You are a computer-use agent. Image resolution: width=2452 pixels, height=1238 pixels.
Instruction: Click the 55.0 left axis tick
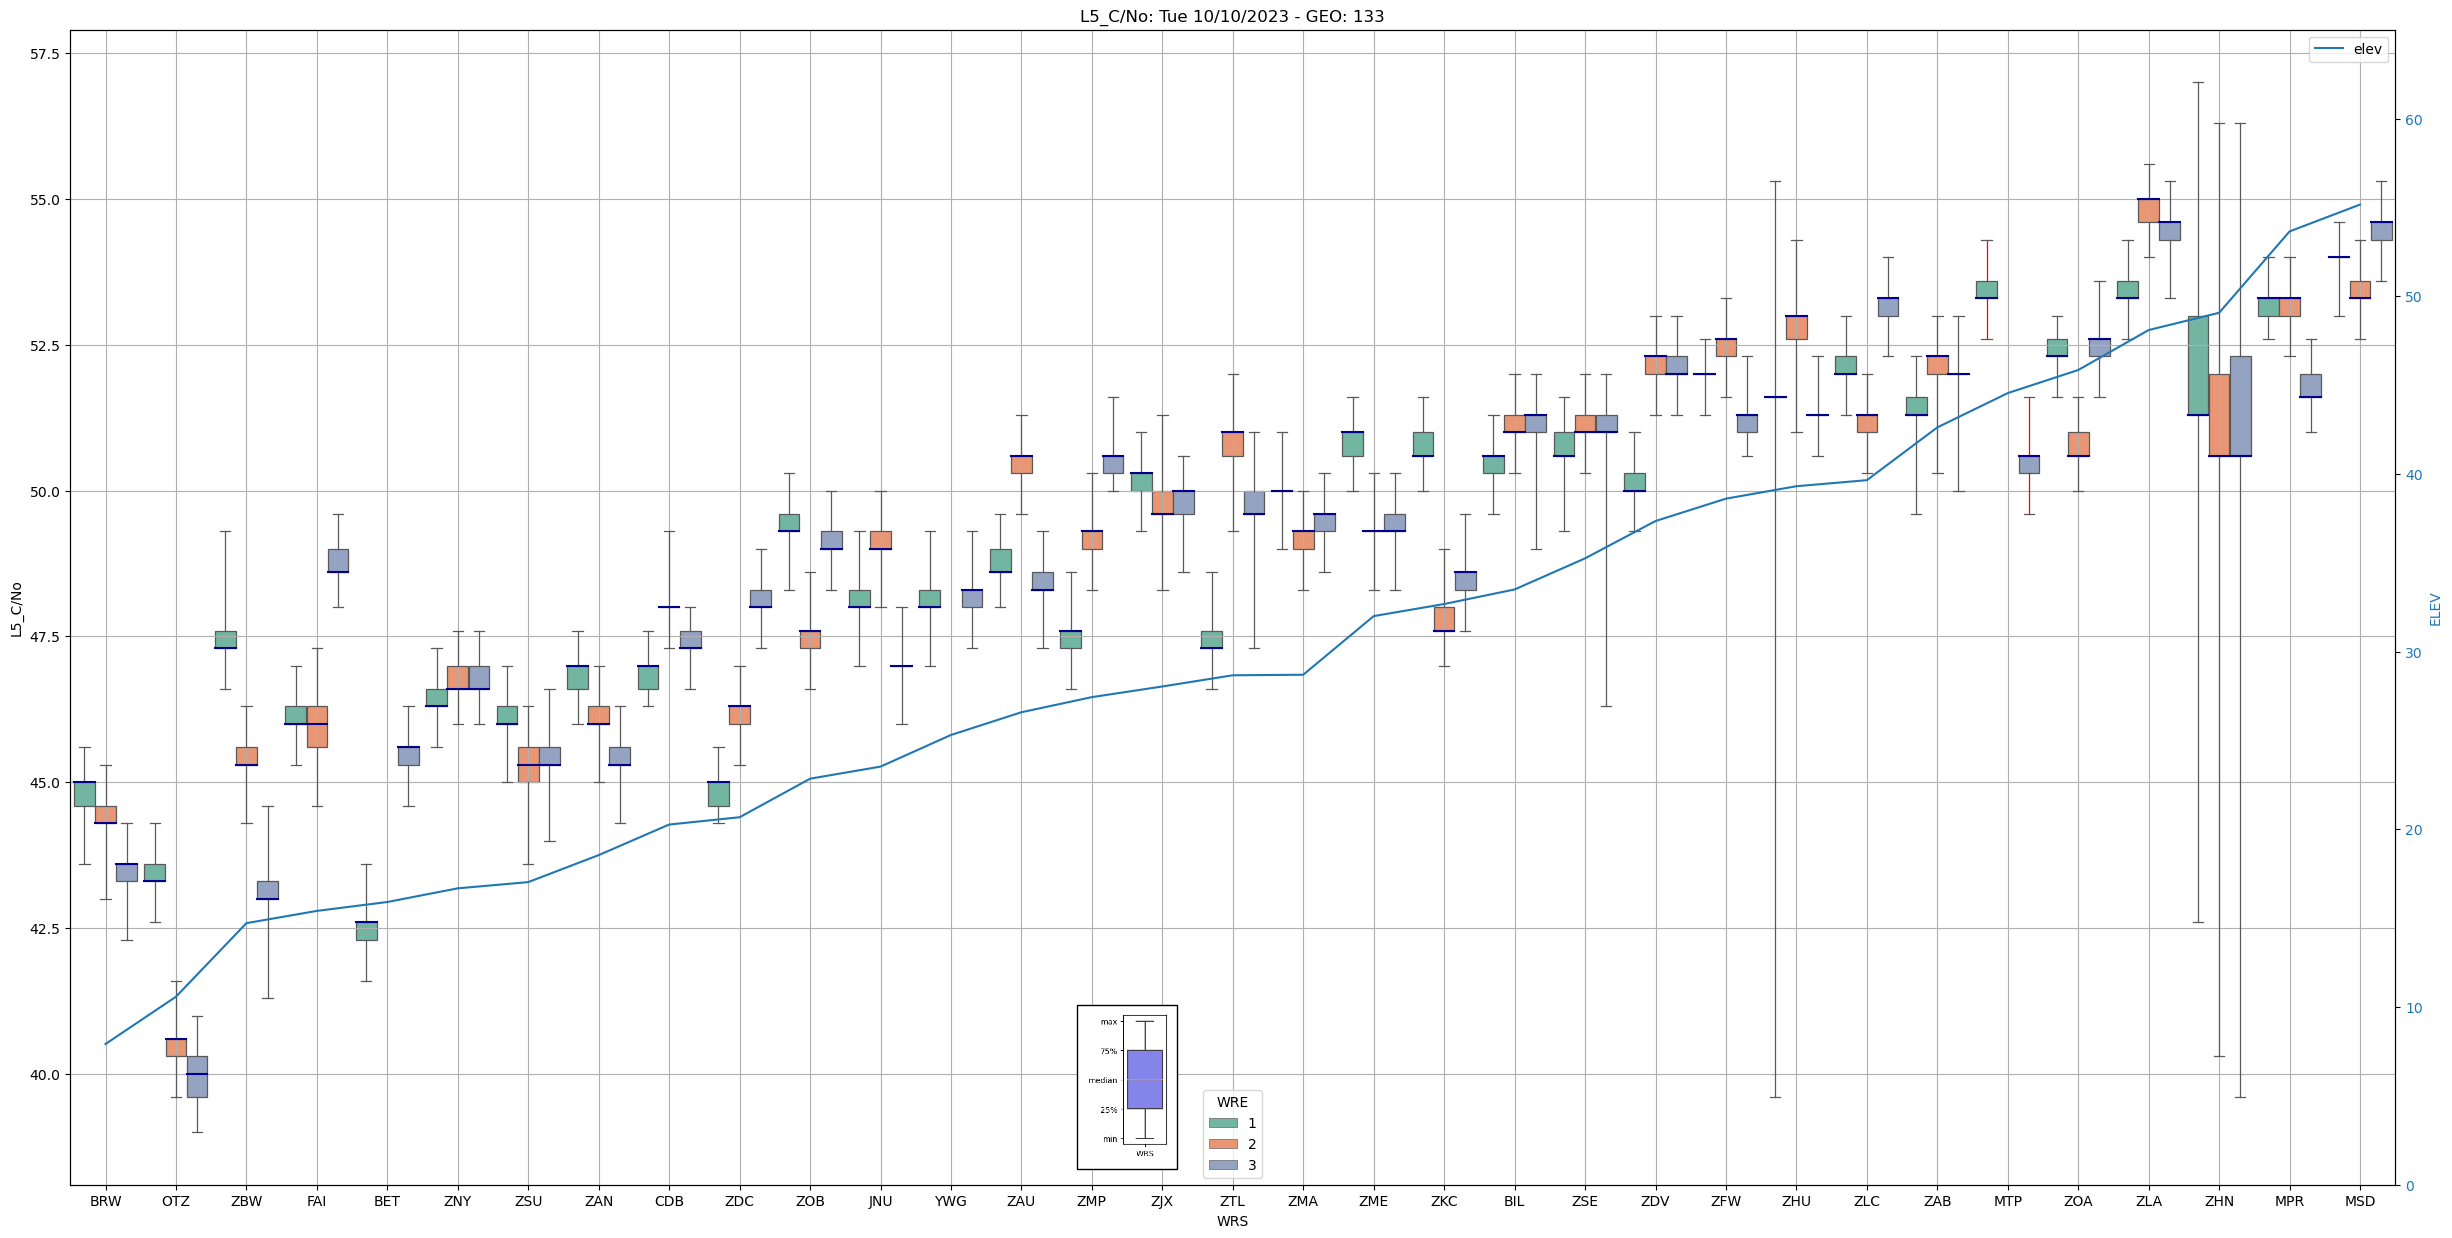[x=45, y=200]
